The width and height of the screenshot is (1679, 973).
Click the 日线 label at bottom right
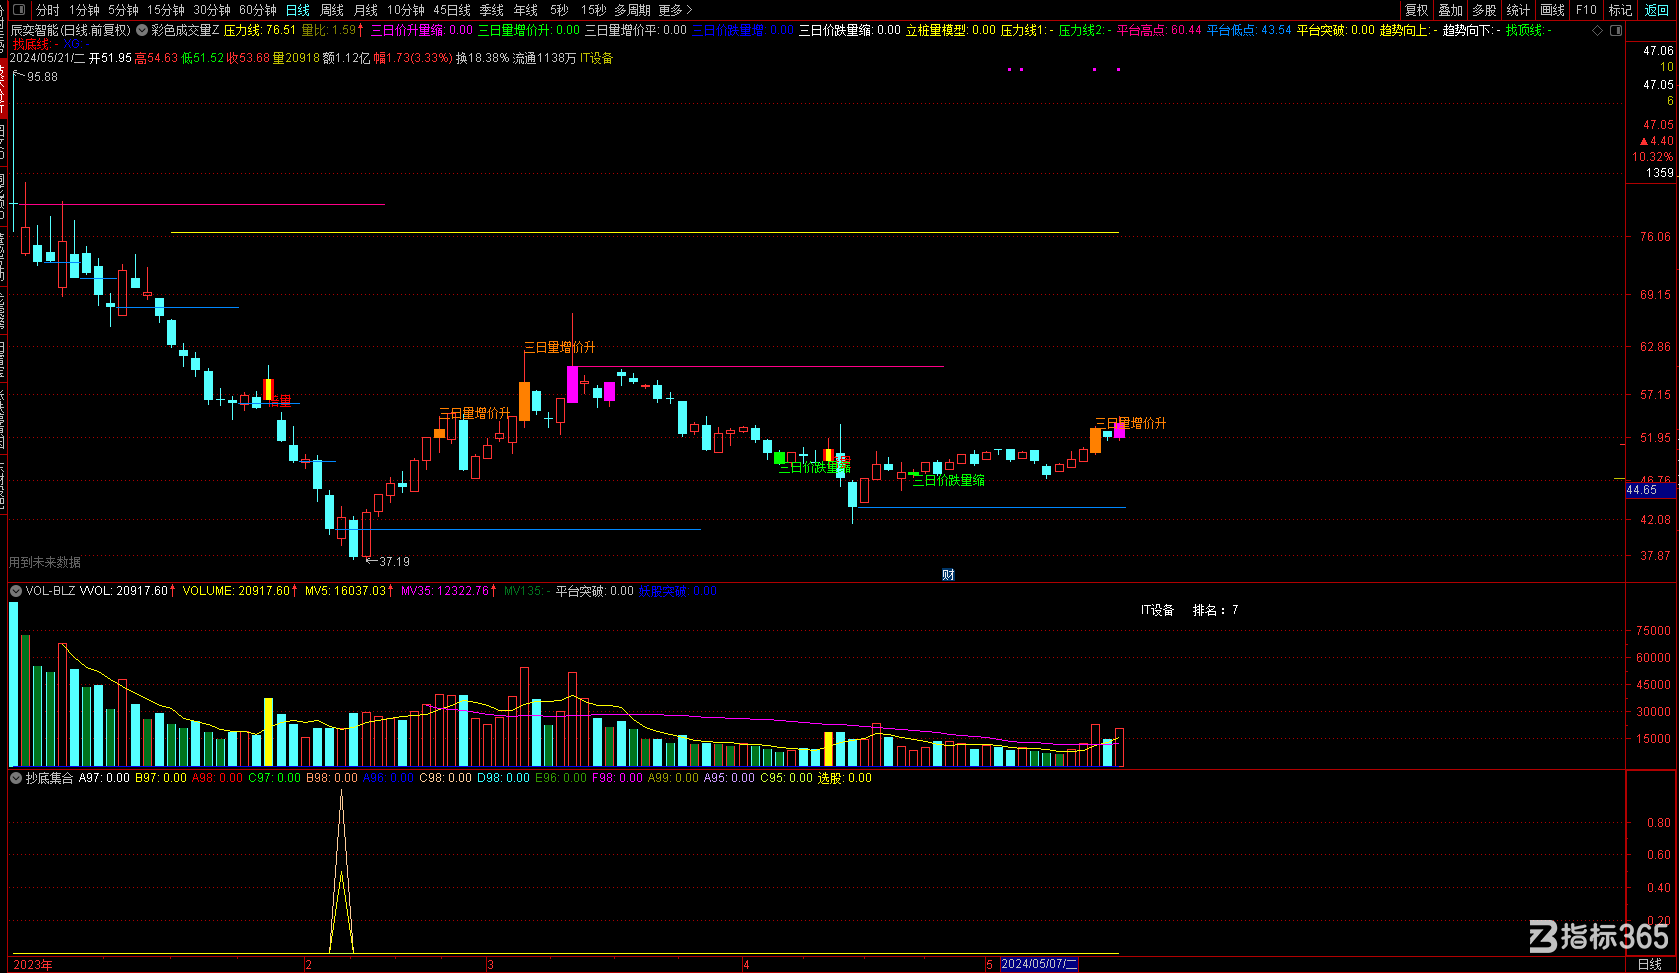click(x=1649, y=964)
